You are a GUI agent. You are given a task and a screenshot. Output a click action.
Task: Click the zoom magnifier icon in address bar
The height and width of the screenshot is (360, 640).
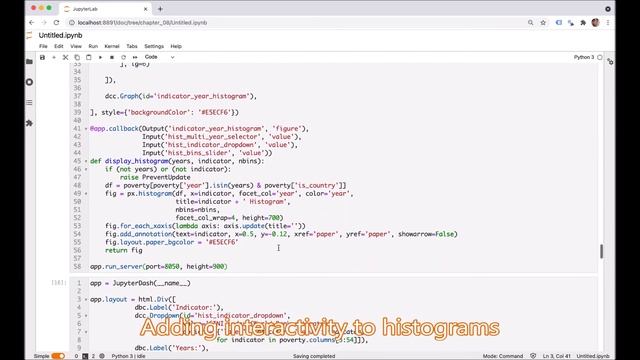(x=530, y=23)
